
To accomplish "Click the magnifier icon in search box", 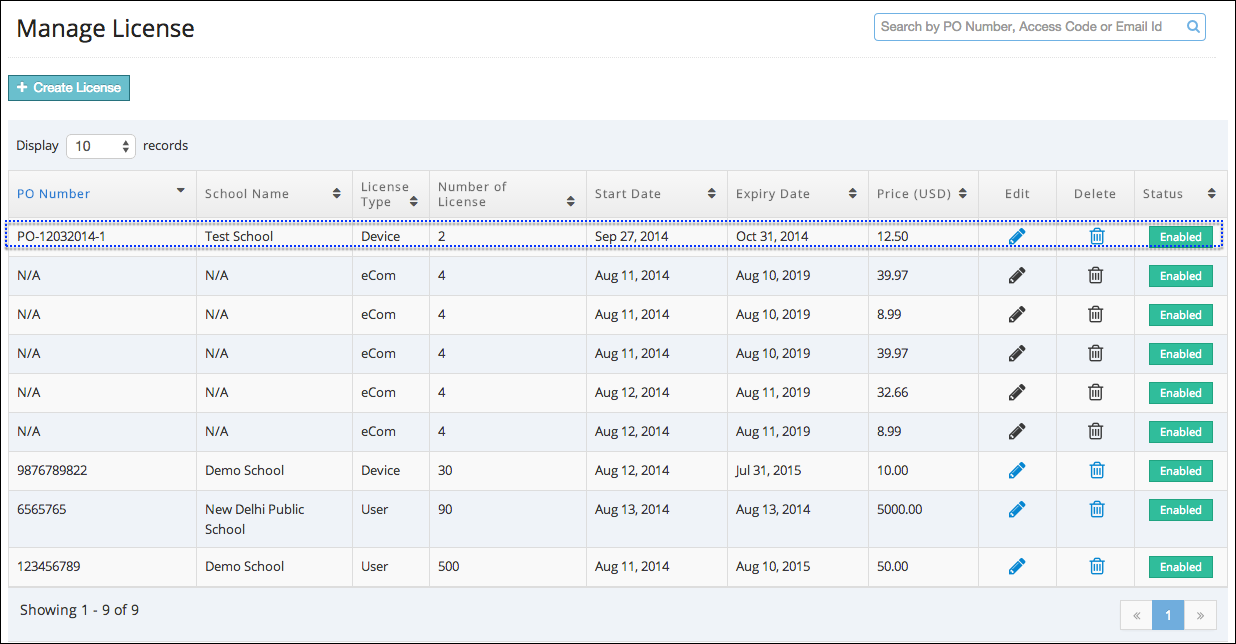I will tap(1193, 27).
